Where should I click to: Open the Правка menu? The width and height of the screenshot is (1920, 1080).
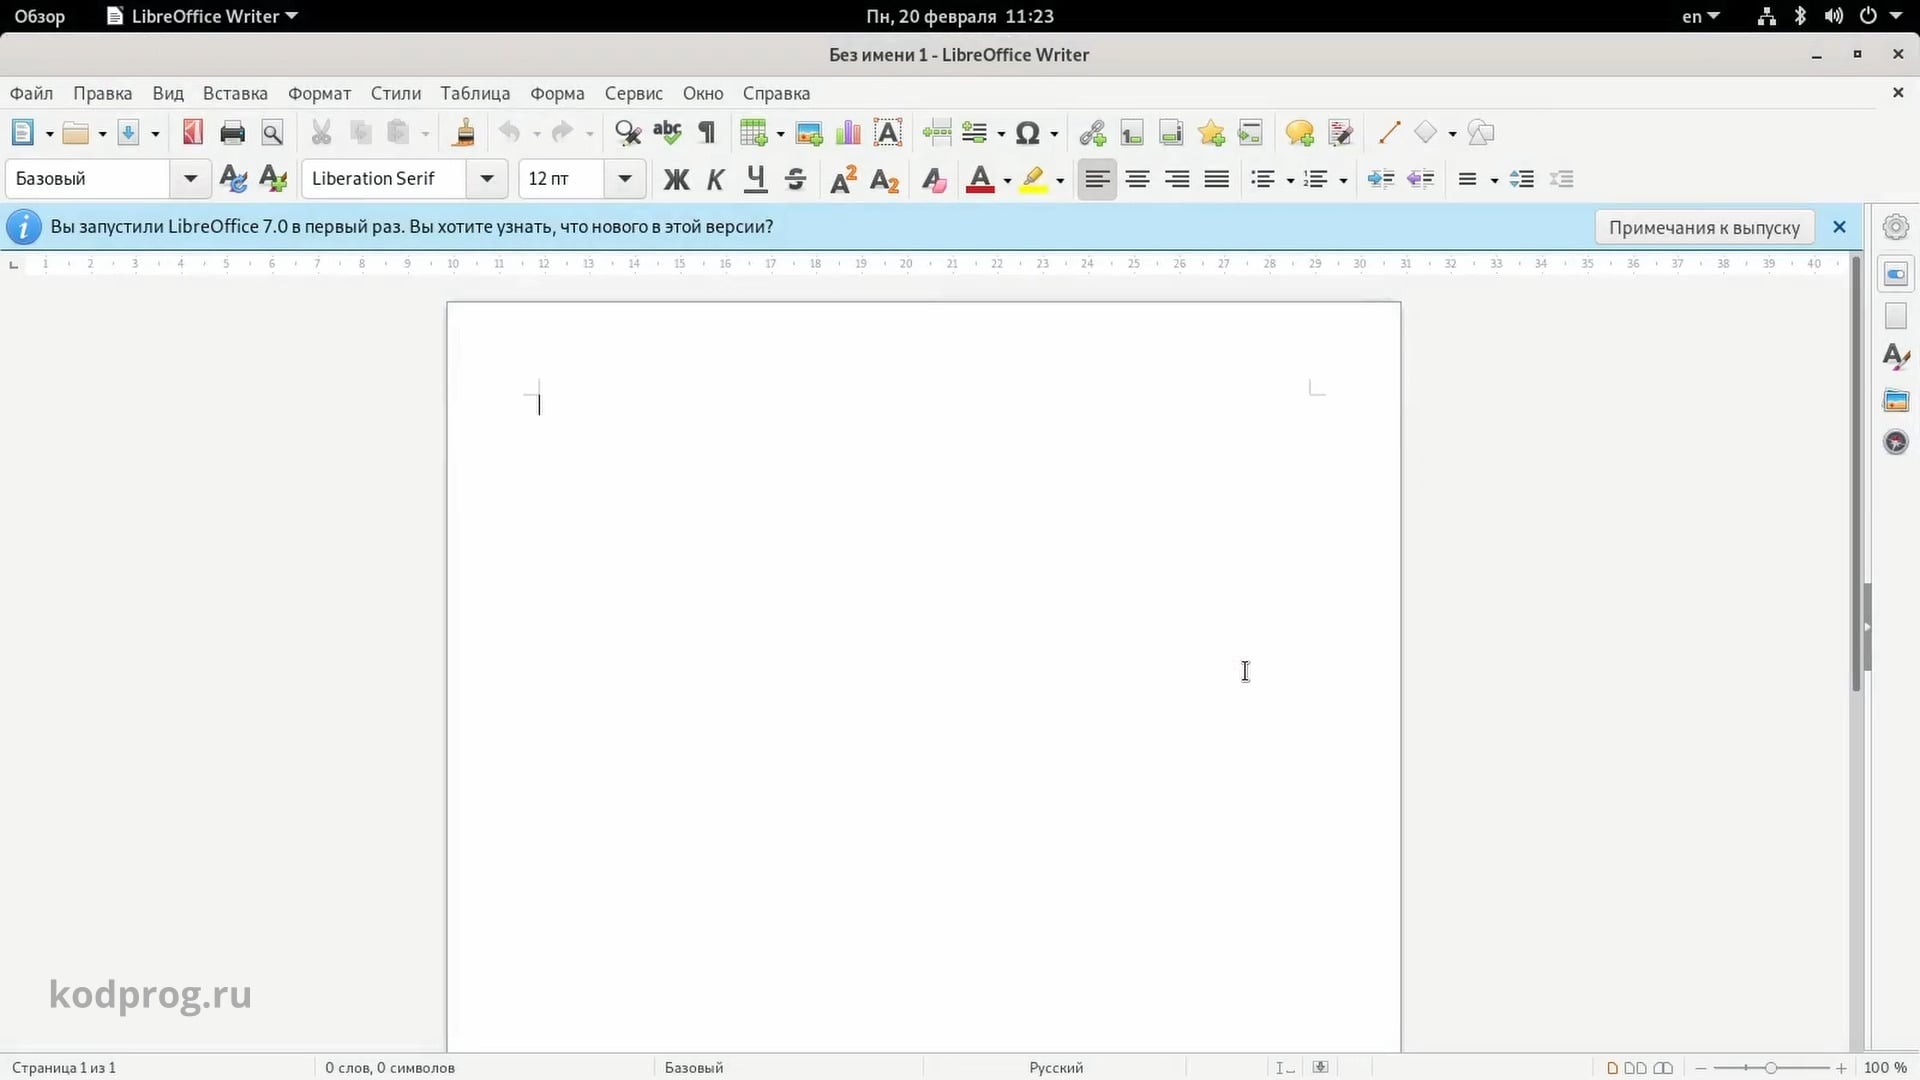pos(103,93)
